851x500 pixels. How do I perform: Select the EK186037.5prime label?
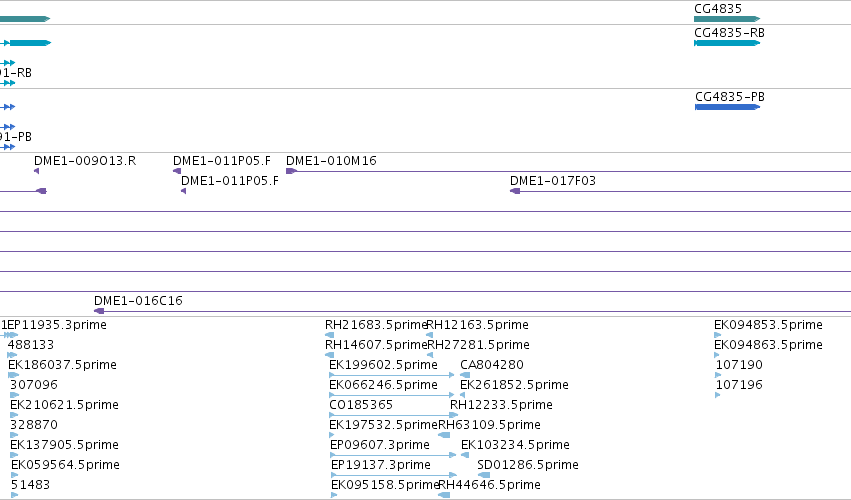[62, 365]
